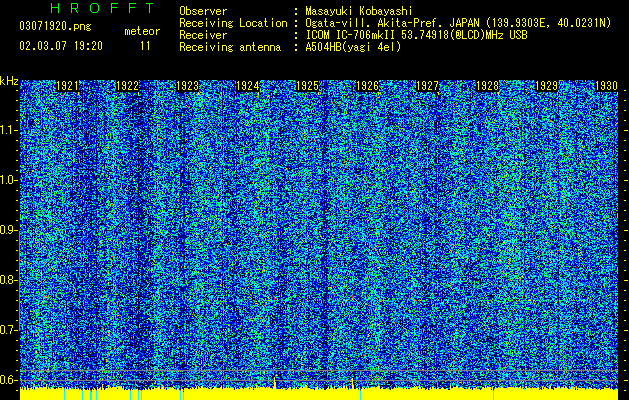Click the 1922 time marker

coord(127,86)
